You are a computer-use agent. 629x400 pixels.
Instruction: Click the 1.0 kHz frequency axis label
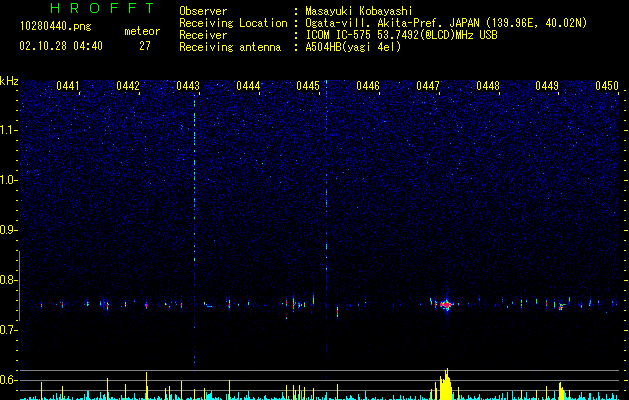click(x=9, y=180)
